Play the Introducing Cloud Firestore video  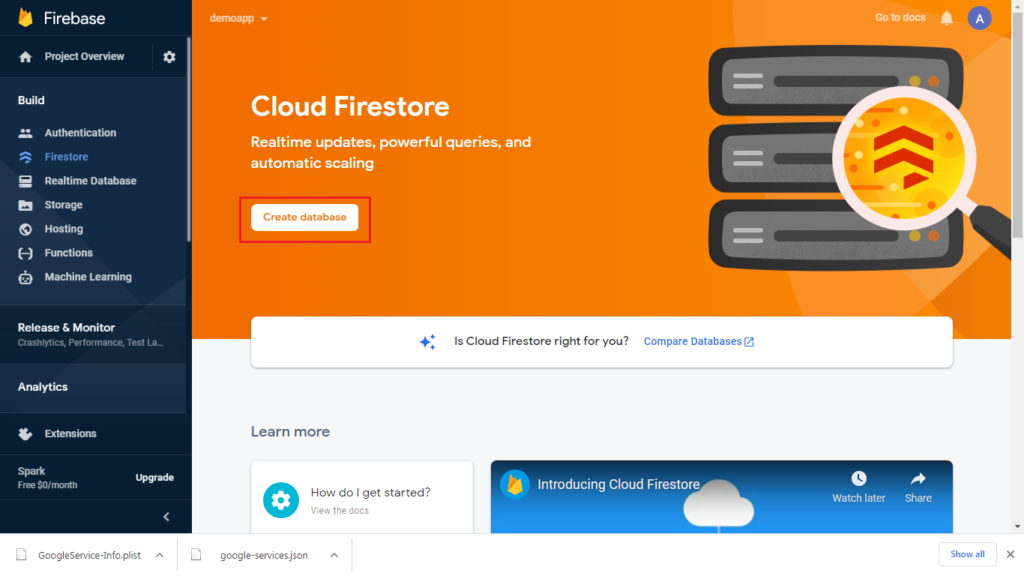tap(722, 498)
